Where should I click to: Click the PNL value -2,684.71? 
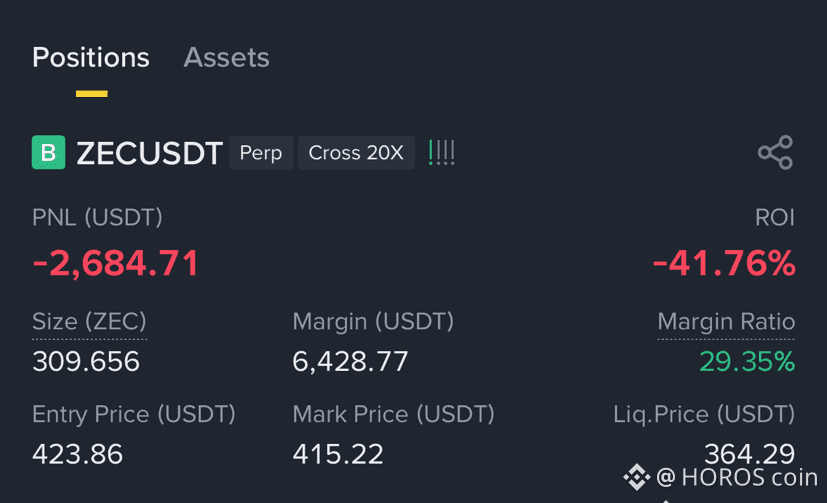pos(116,263)
